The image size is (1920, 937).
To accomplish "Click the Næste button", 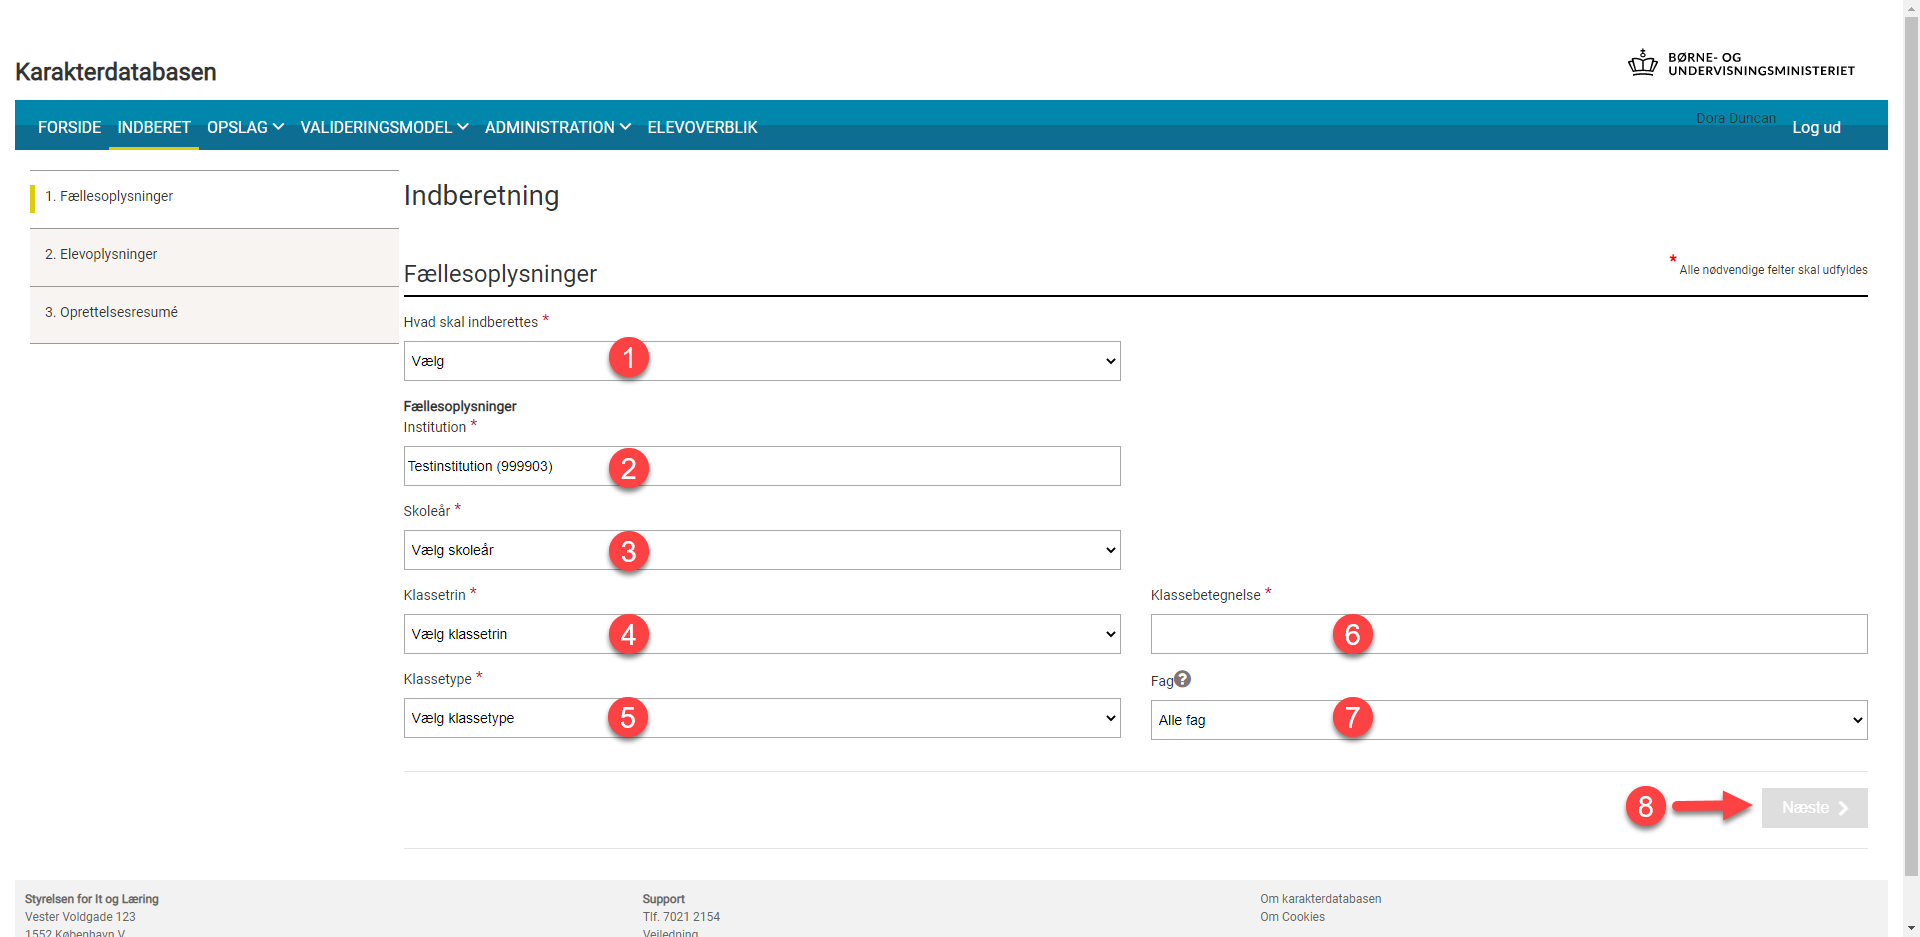I will pos(1814,808).
